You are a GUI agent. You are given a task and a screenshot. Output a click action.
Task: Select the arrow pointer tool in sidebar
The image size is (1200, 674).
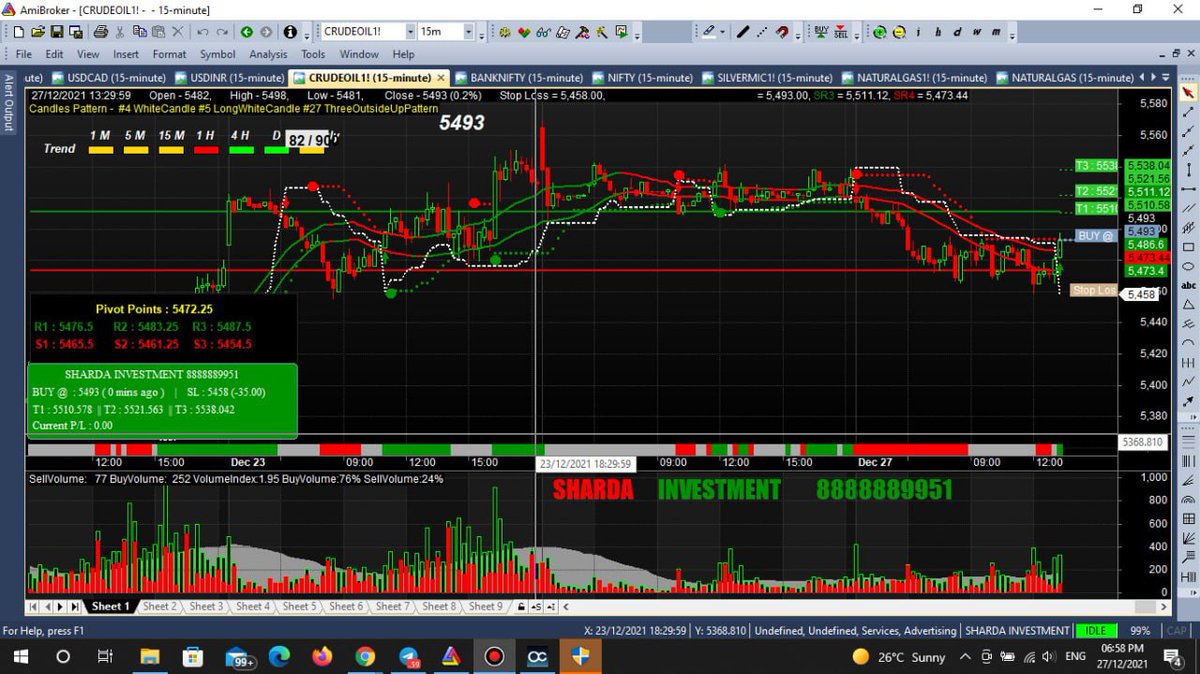coord(1189,93)
